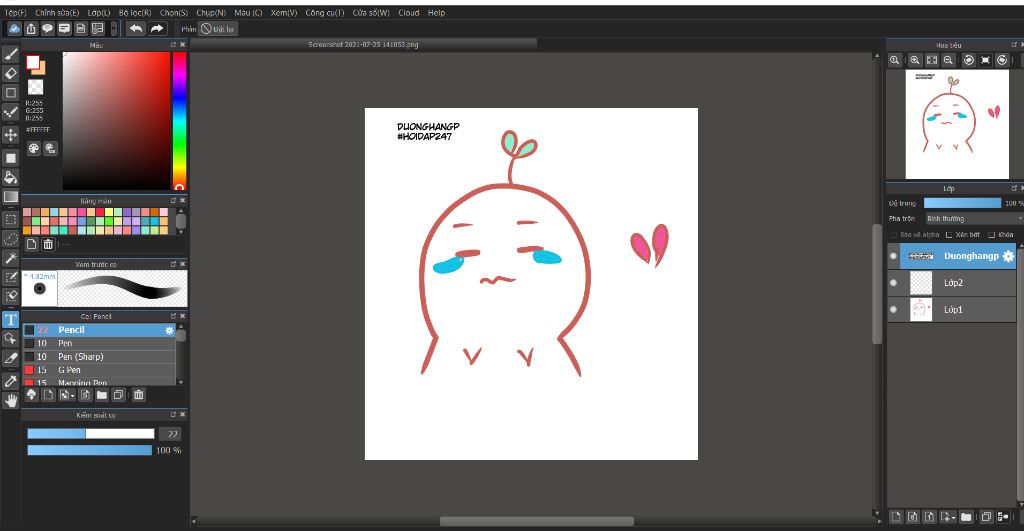Click the horizontal canvas scrollbar

click(536, 521)
